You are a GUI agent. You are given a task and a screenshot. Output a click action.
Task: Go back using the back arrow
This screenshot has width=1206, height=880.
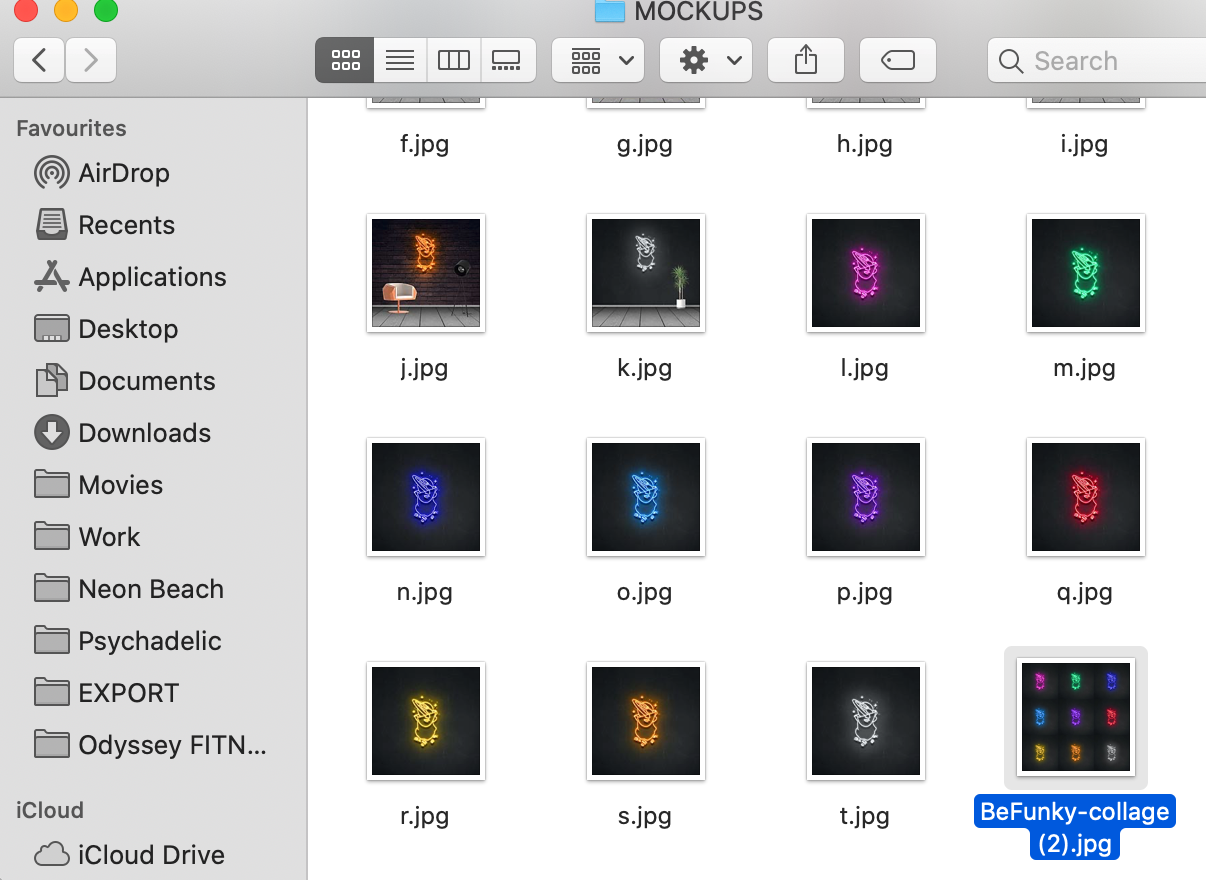pos(38,60)
